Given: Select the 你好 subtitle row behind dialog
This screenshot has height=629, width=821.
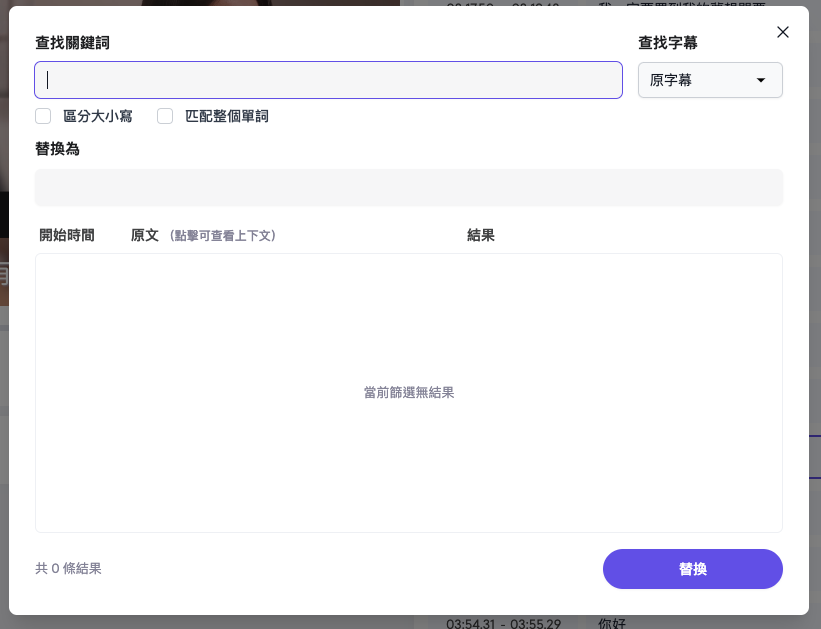Looking at the screenshot, I should tap(611, 623).
